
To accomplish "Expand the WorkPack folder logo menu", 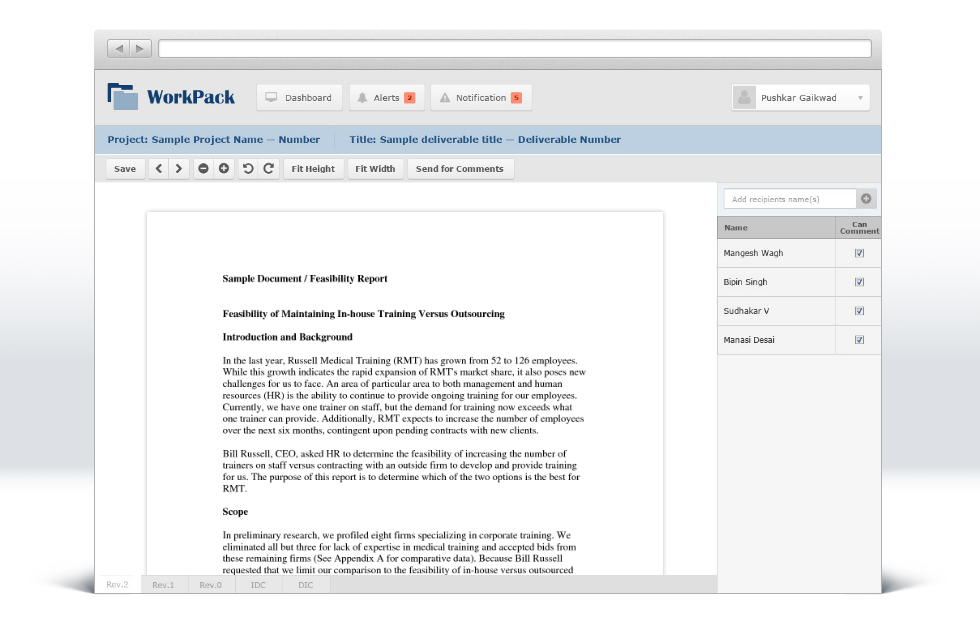I will [x=122, y=96].
